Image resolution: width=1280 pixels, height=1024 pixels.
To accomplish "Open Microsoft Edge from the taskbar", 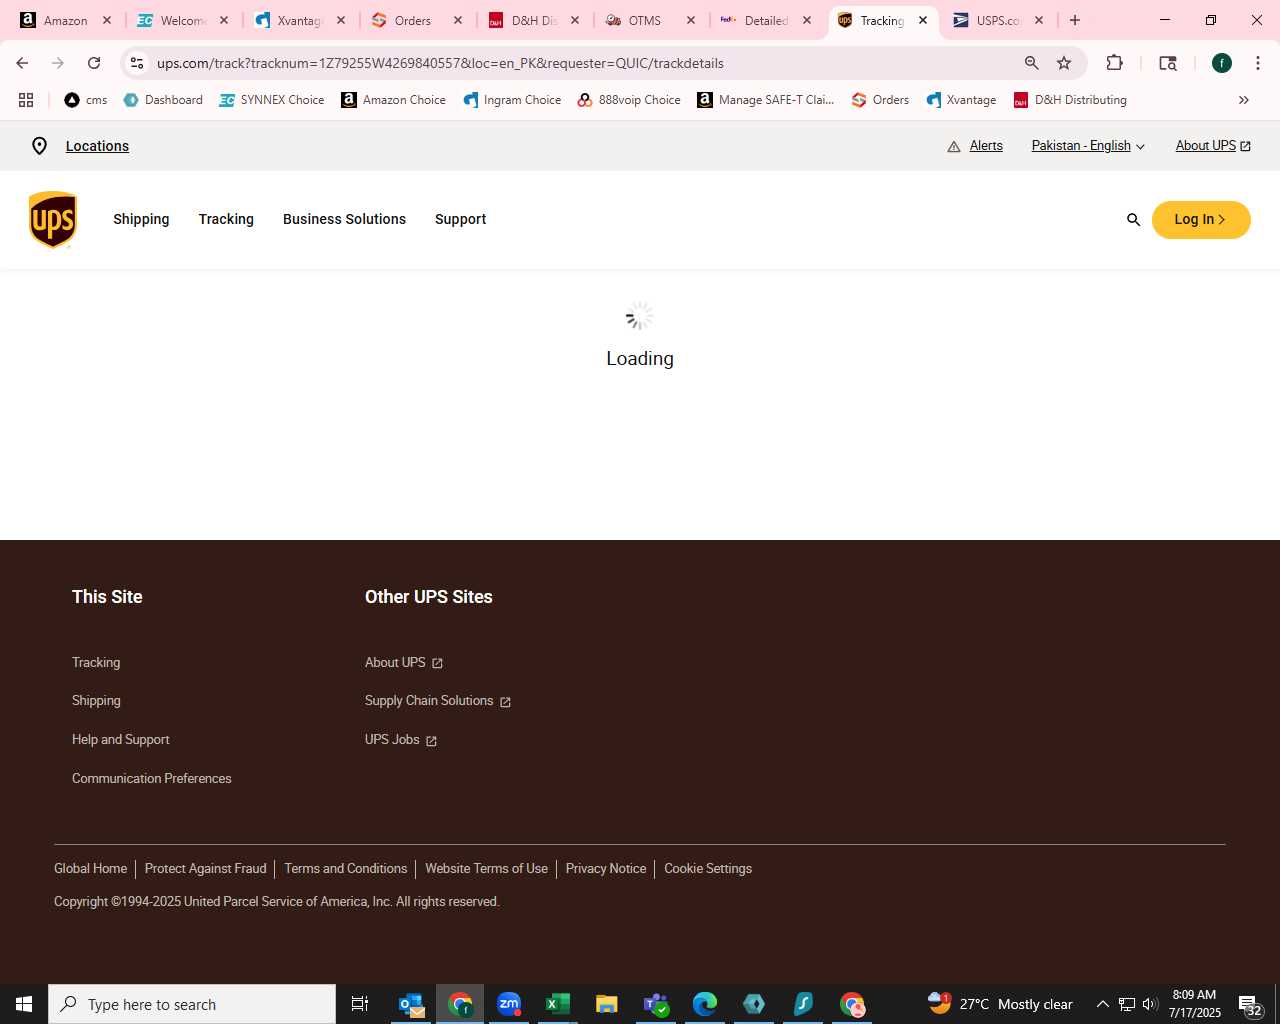I will pos(705,1004).
